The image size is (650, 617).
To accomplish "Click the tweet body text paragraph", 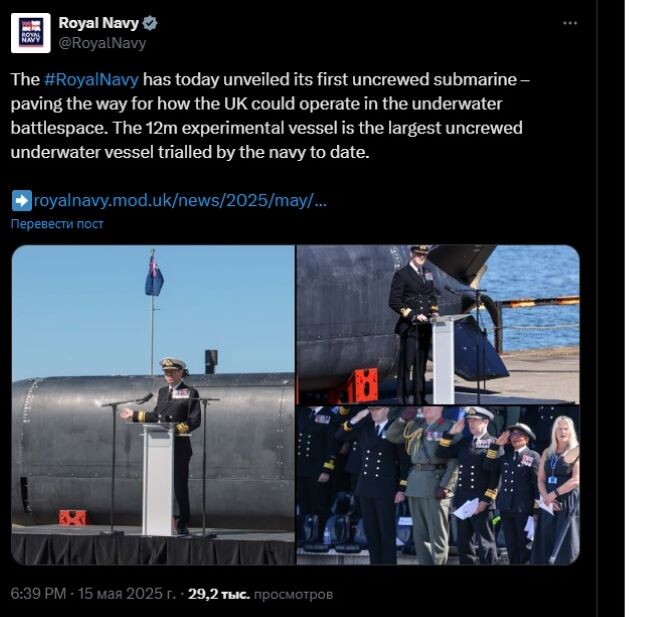I will point(270,116).
